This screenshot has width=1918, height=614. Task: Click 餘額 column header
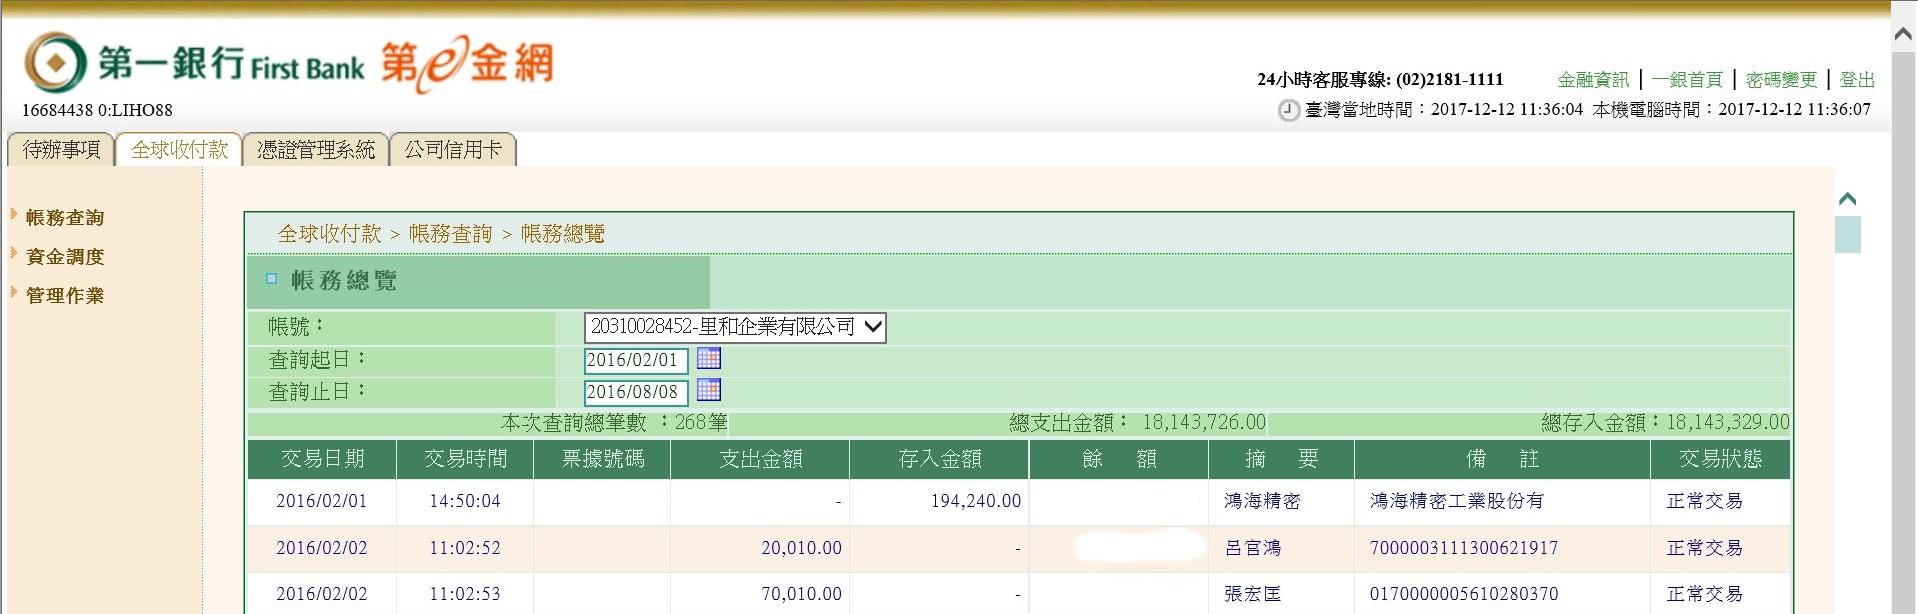coord(1119,459)
